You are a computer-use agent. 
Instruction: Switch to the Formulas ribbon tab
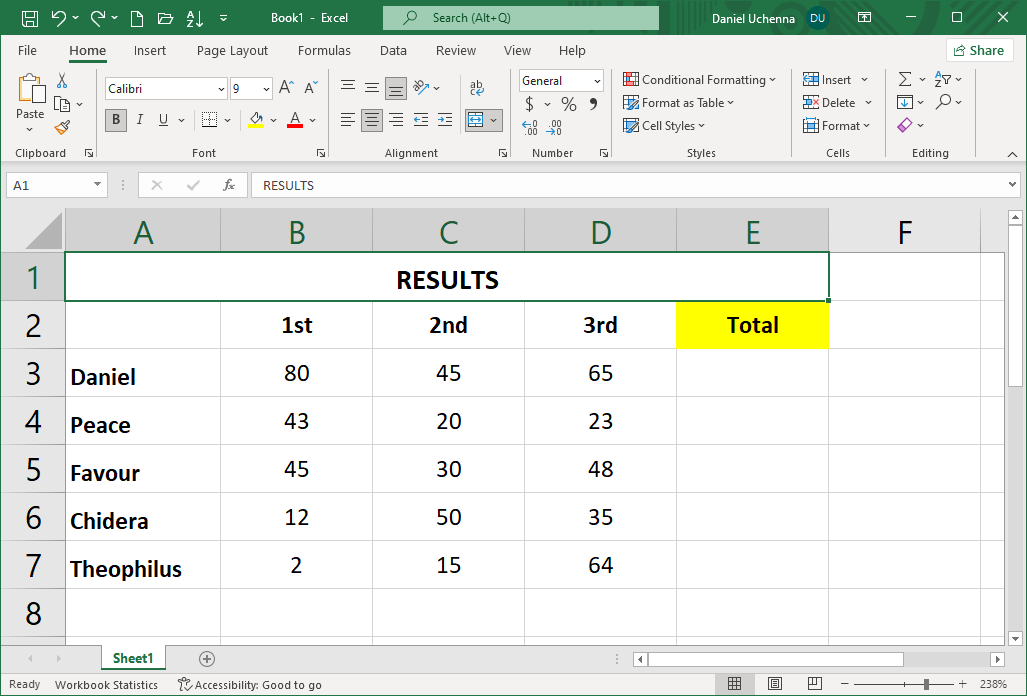pyautogui.click(x=324, y=50)
